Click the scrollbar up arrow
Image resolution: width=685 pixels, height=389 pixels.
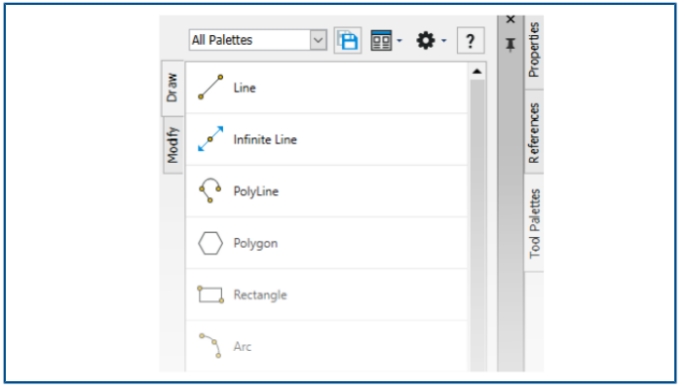point(477,71)
